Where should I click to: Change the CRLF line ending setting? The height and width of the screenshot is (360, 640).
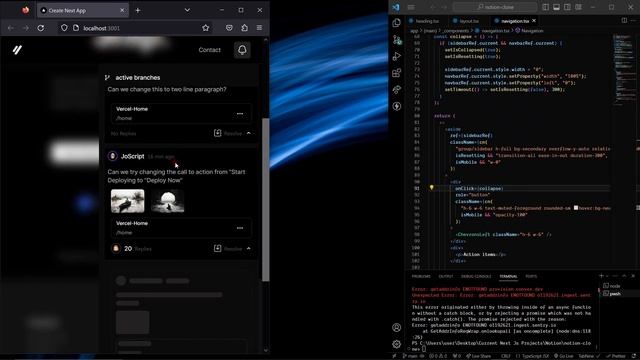pos(506,356)
